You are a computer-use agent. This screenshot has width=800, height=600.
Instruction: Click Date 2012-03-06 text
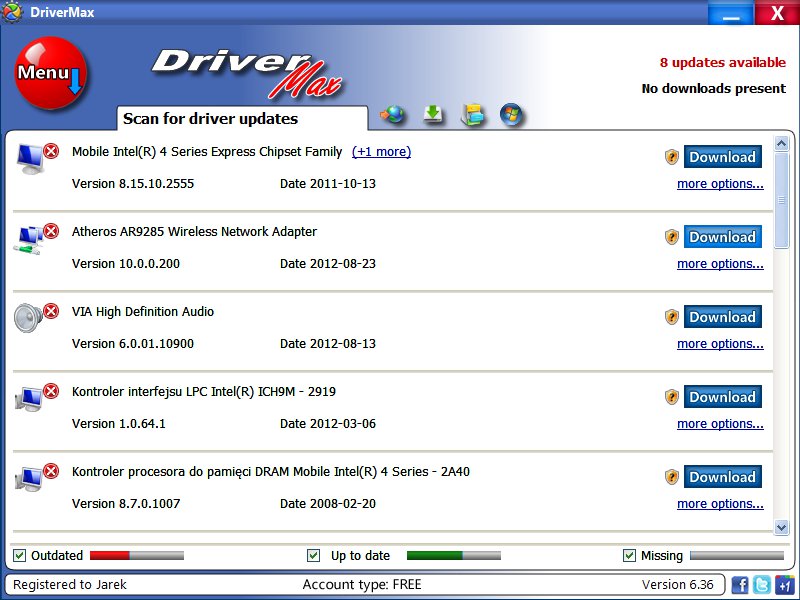(x=328, y=424)
